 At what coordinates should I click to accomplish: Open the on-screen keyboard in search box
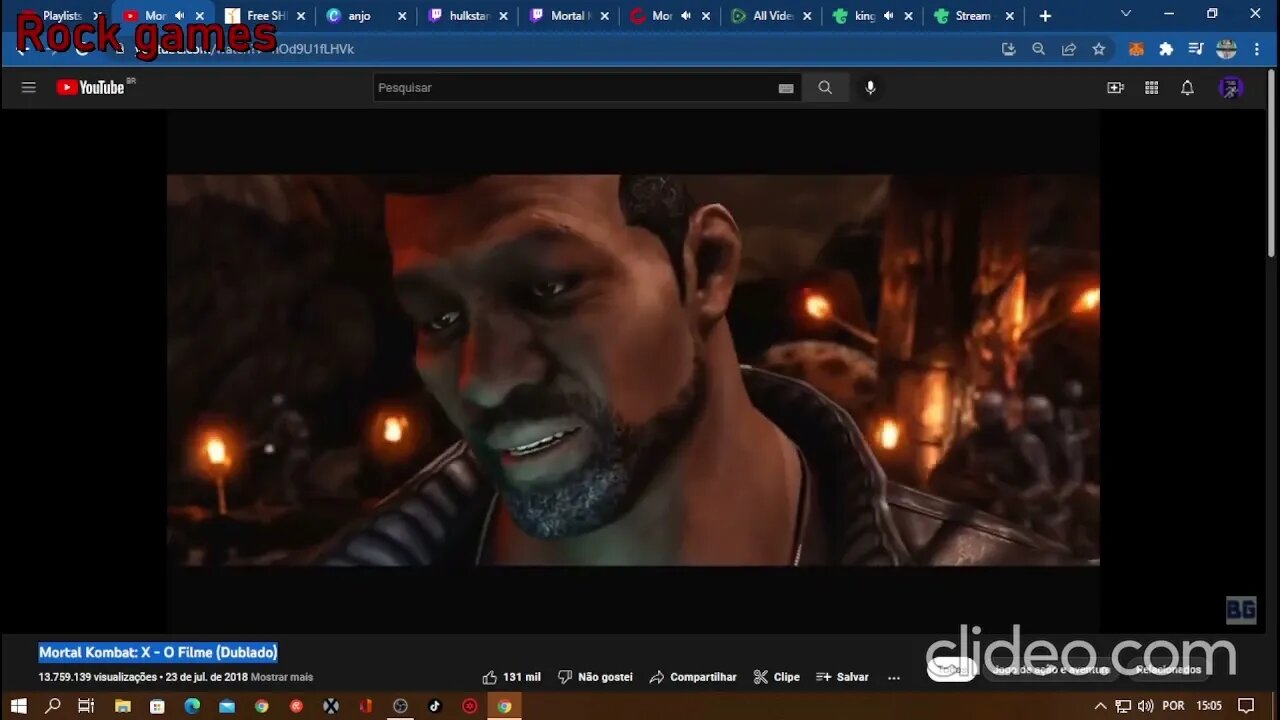tap(786, 88)
